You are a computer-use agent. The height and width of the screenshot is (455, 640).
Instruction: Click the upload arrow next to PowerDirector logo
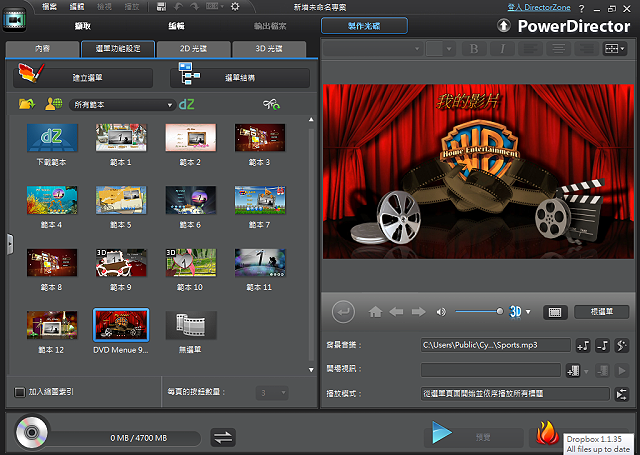click(504, 26)
